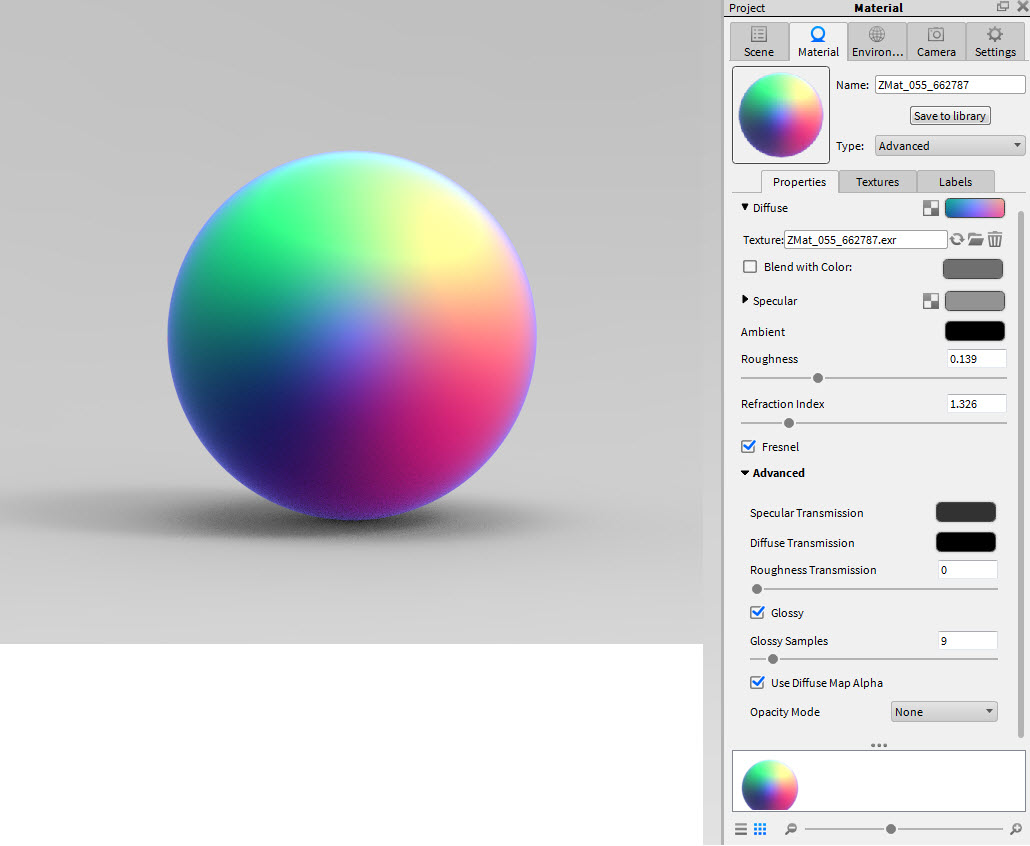Switch to grid view icon
The height and width of the screenshot is (846, 1030).
coord(760,829)
